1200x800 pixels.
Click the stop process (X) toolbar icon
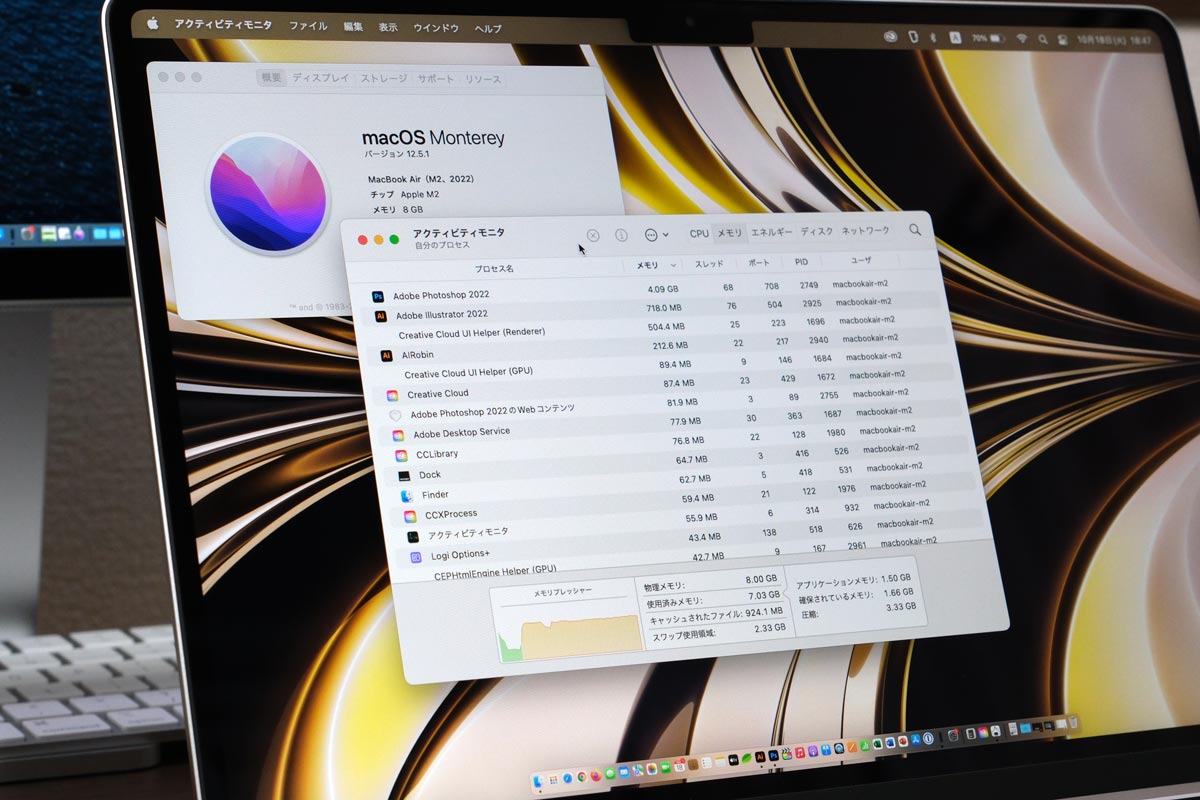tap(593, 235)
